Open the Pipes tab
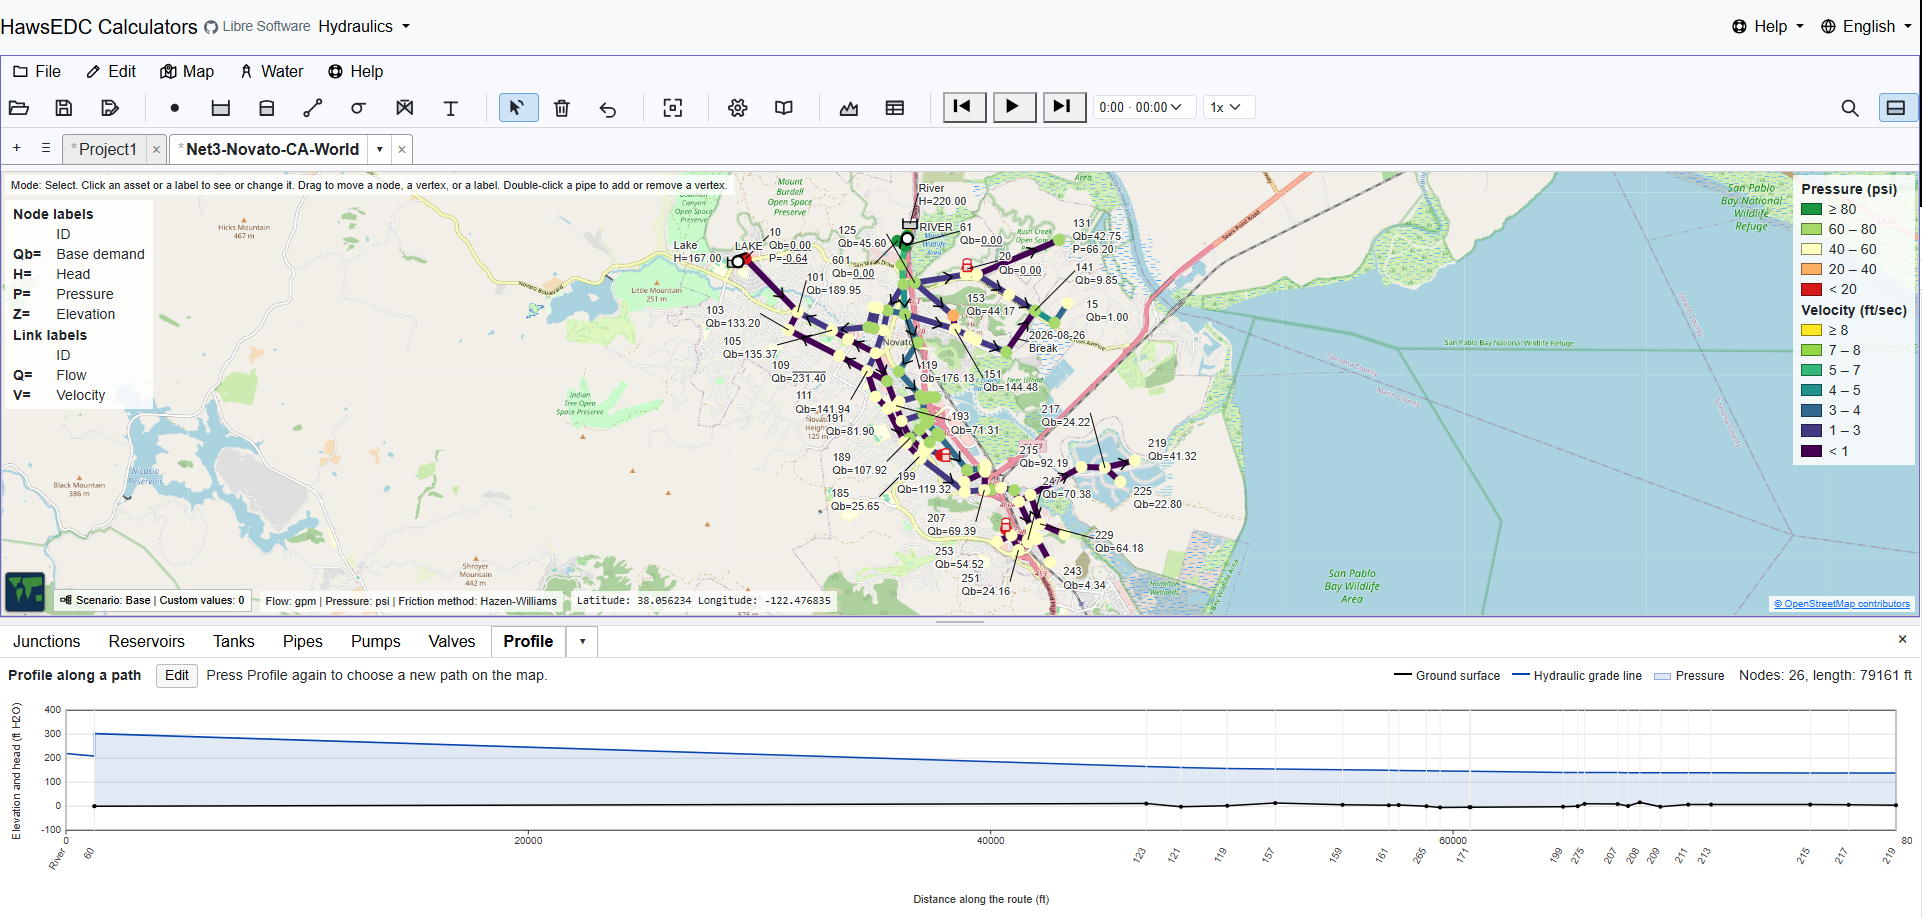This screenshot has width=1922, height=918. (x=302, y=642)
